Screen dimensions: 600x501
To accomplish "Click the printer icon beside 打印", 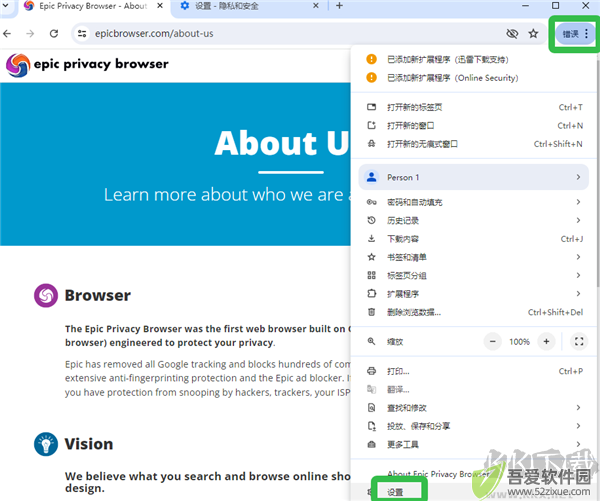I will point(372,371).
